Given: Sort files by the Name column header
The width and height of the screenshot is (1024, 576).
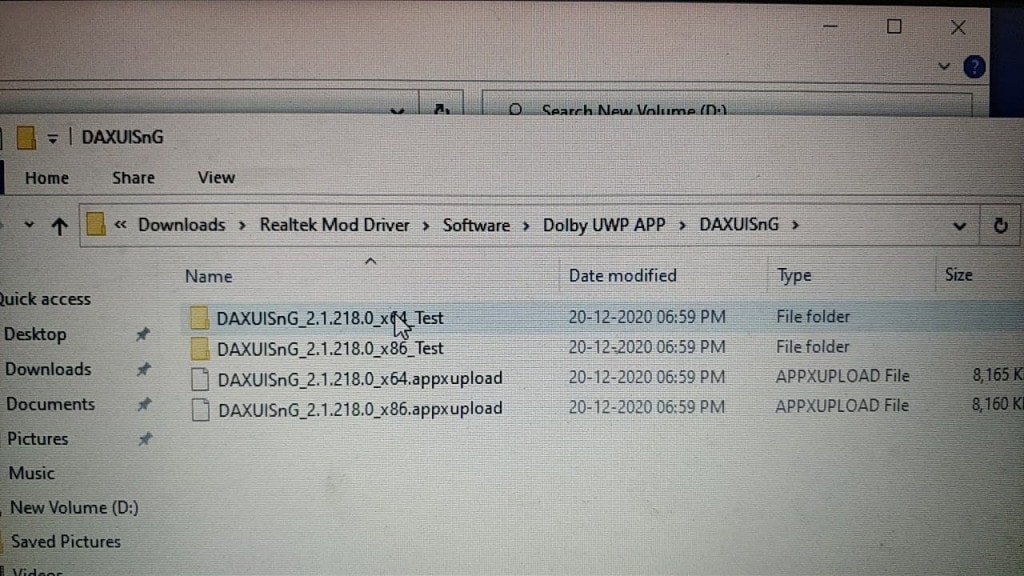Looking at the screenshot, I should pyautogui.click(x=209, y=276).
